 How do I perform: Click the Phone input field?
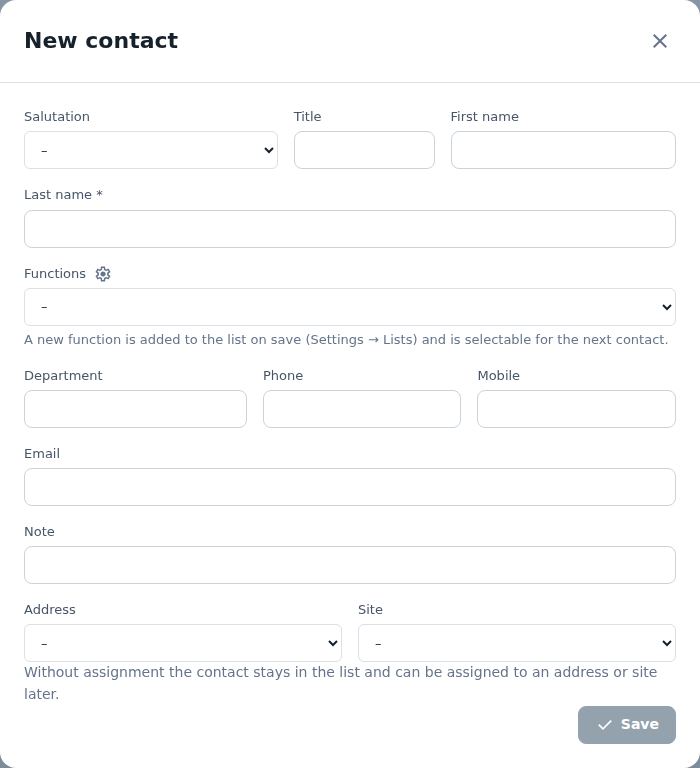click(x=362, y=409)
